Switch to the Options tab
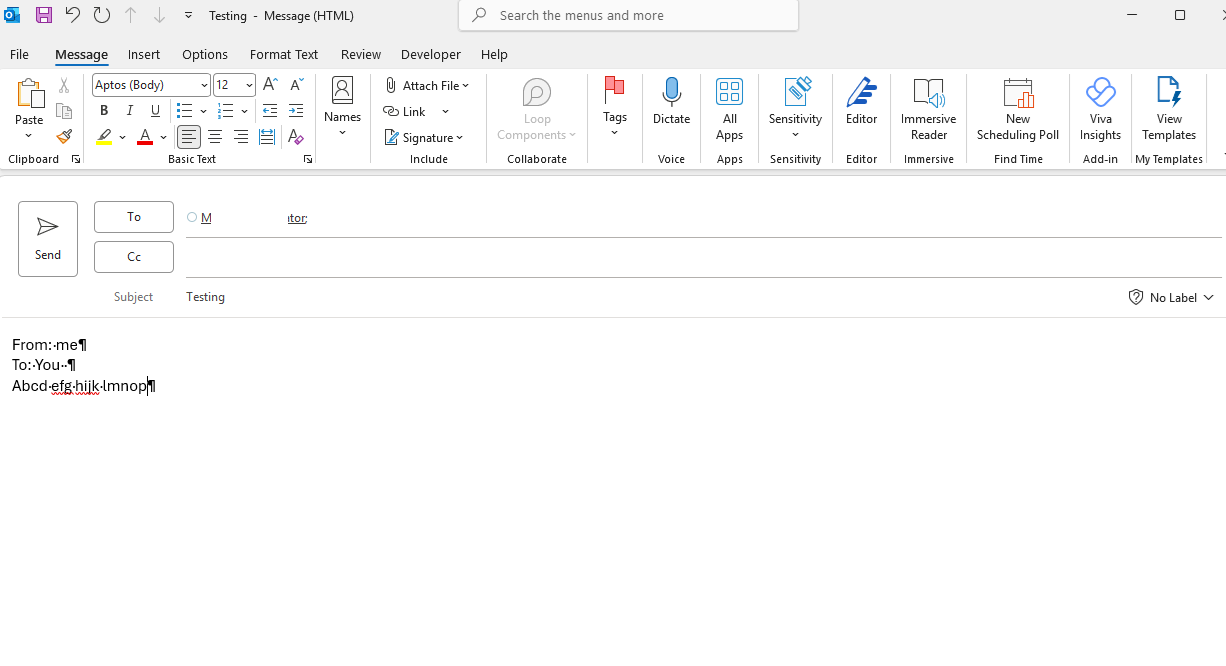This screenshot has width=1226, height=666. (x=205, y=54)
